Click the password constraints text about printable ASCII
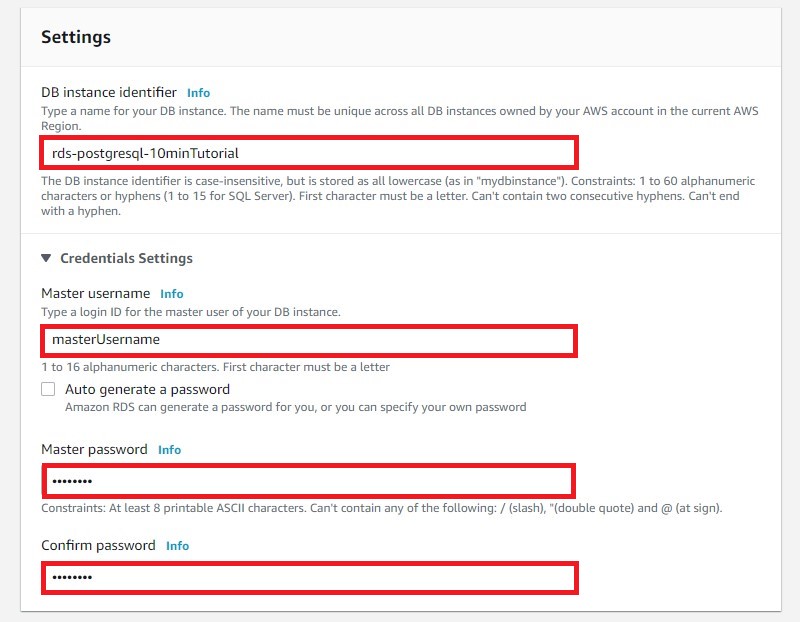The image size is (800, 622). coord(381,508)
